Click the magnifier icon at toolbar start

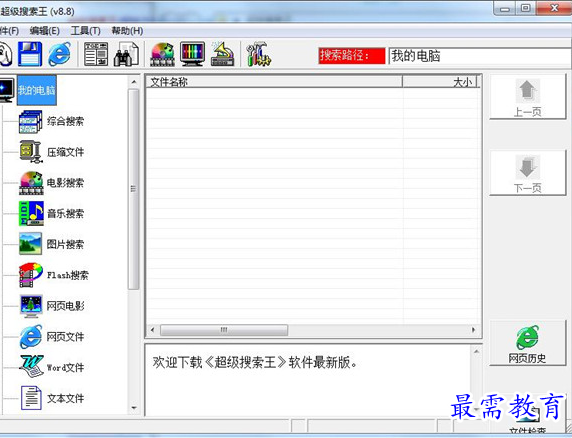tap(5, 54)
